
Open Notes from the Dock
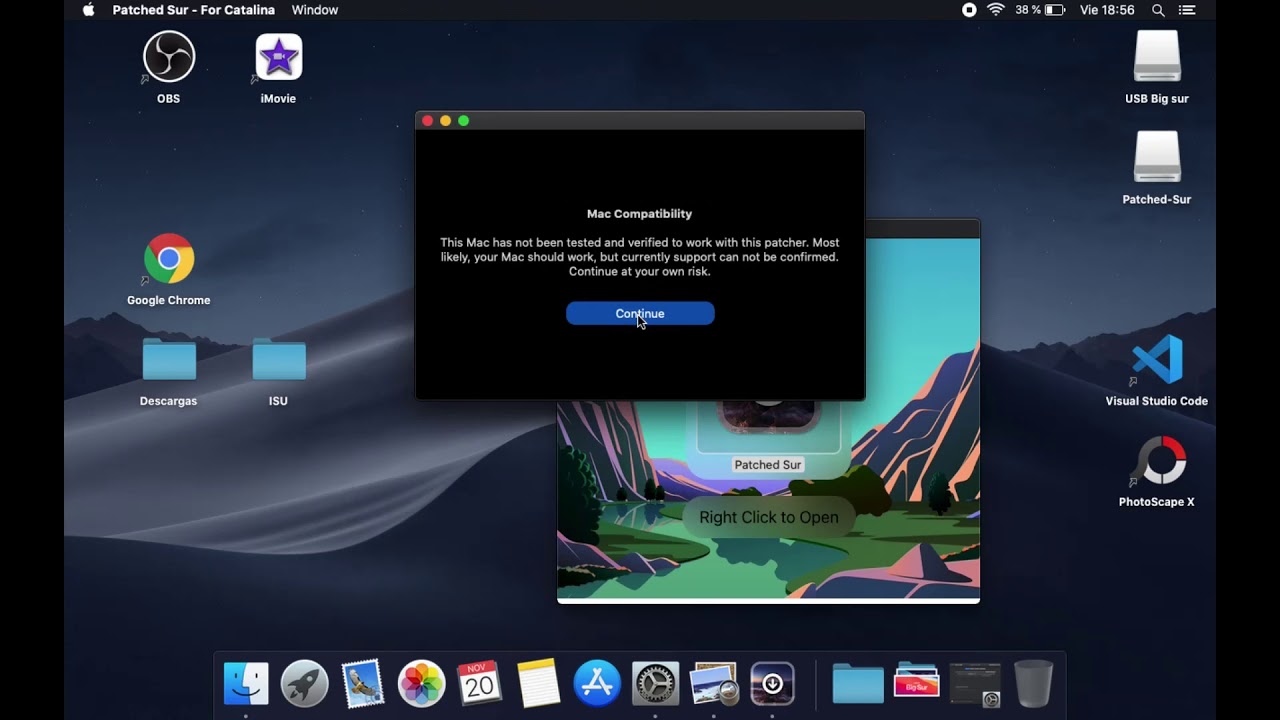(538, 684)
